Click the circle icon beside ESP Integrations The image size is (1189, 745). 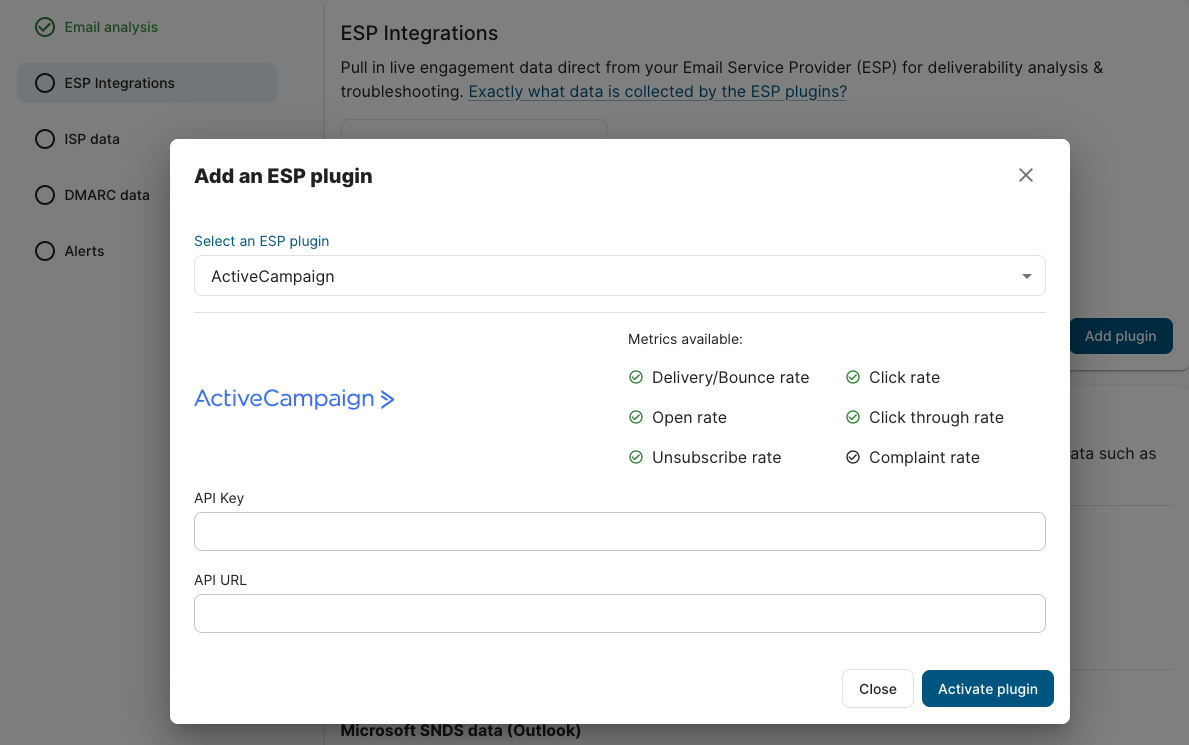45,83
